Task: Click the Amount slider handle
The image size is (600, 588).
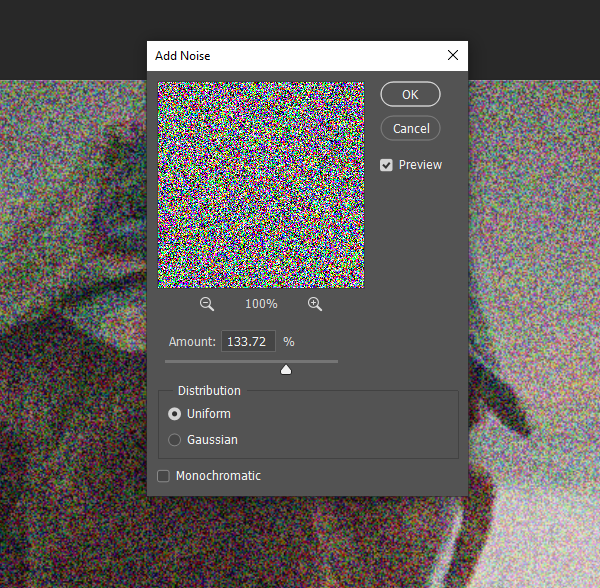Action: (286, 370)
